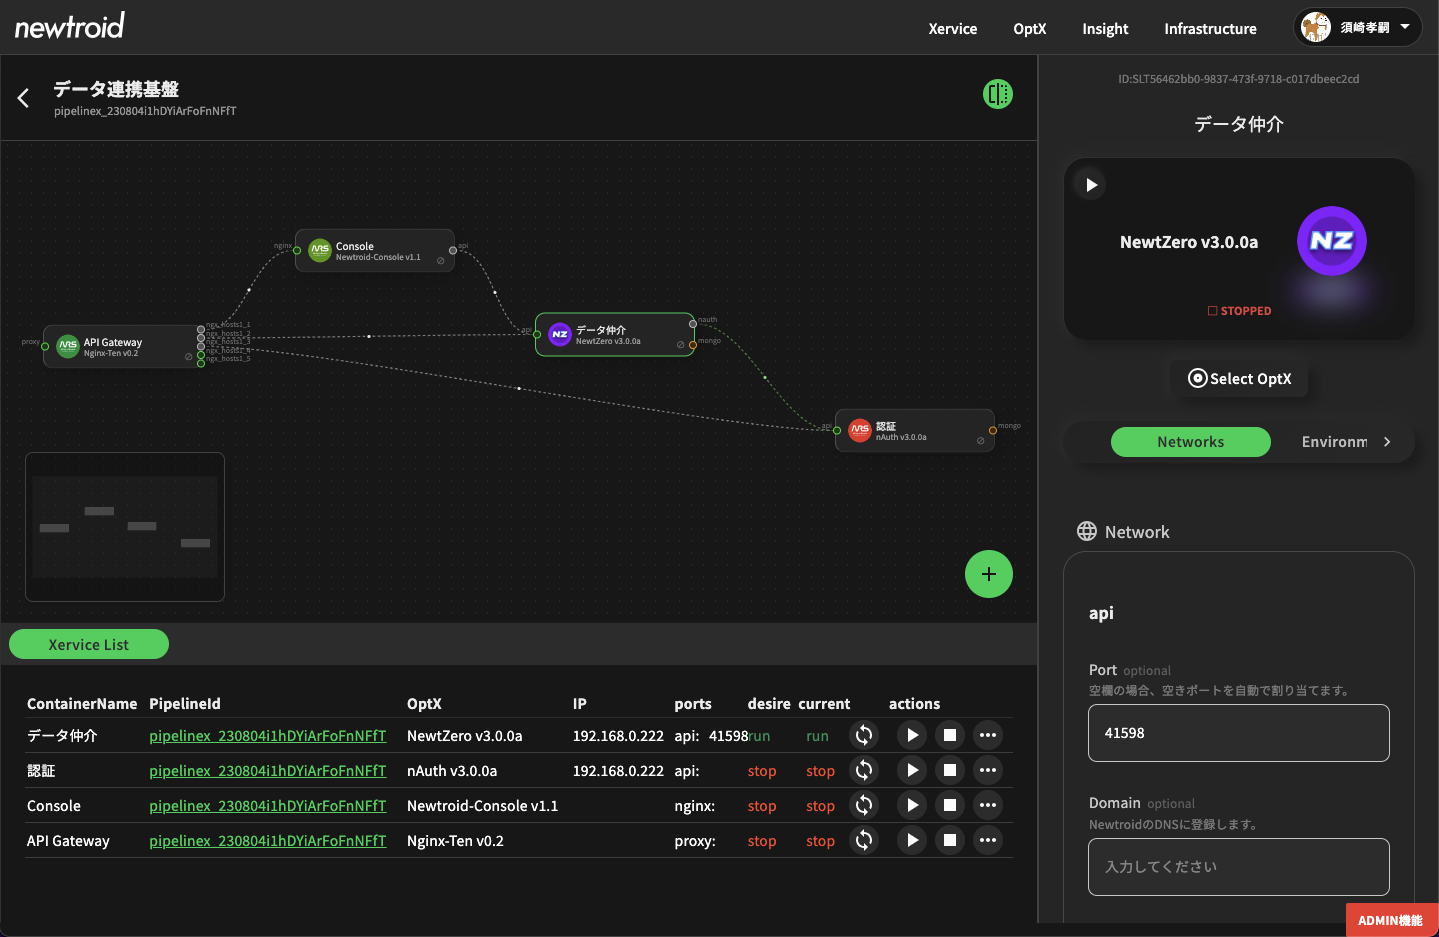Go back using the left chevron arrow
Viewport: 1439px width, 937px height.
pyautogui.click(x=23, y=97)
